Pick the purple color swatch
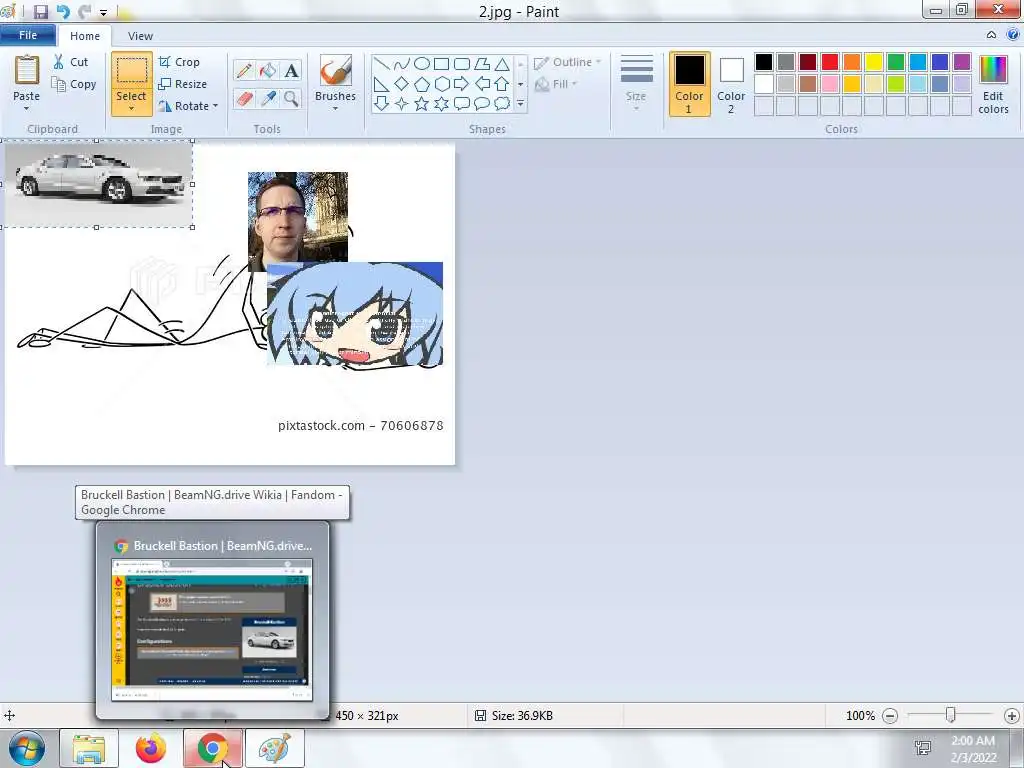The image size is (1024, 768). pyautogui.click(x=961, y=62)
